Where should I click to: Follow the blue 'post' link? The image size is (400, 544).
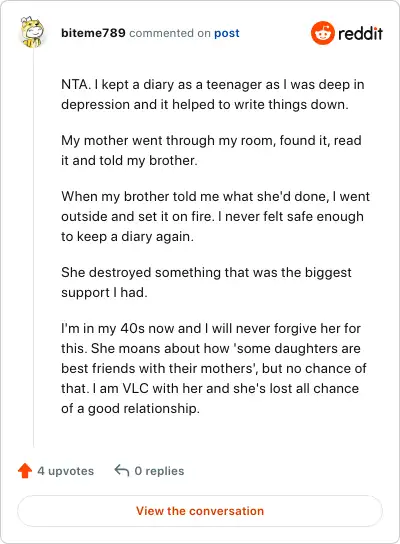[227, 33]
